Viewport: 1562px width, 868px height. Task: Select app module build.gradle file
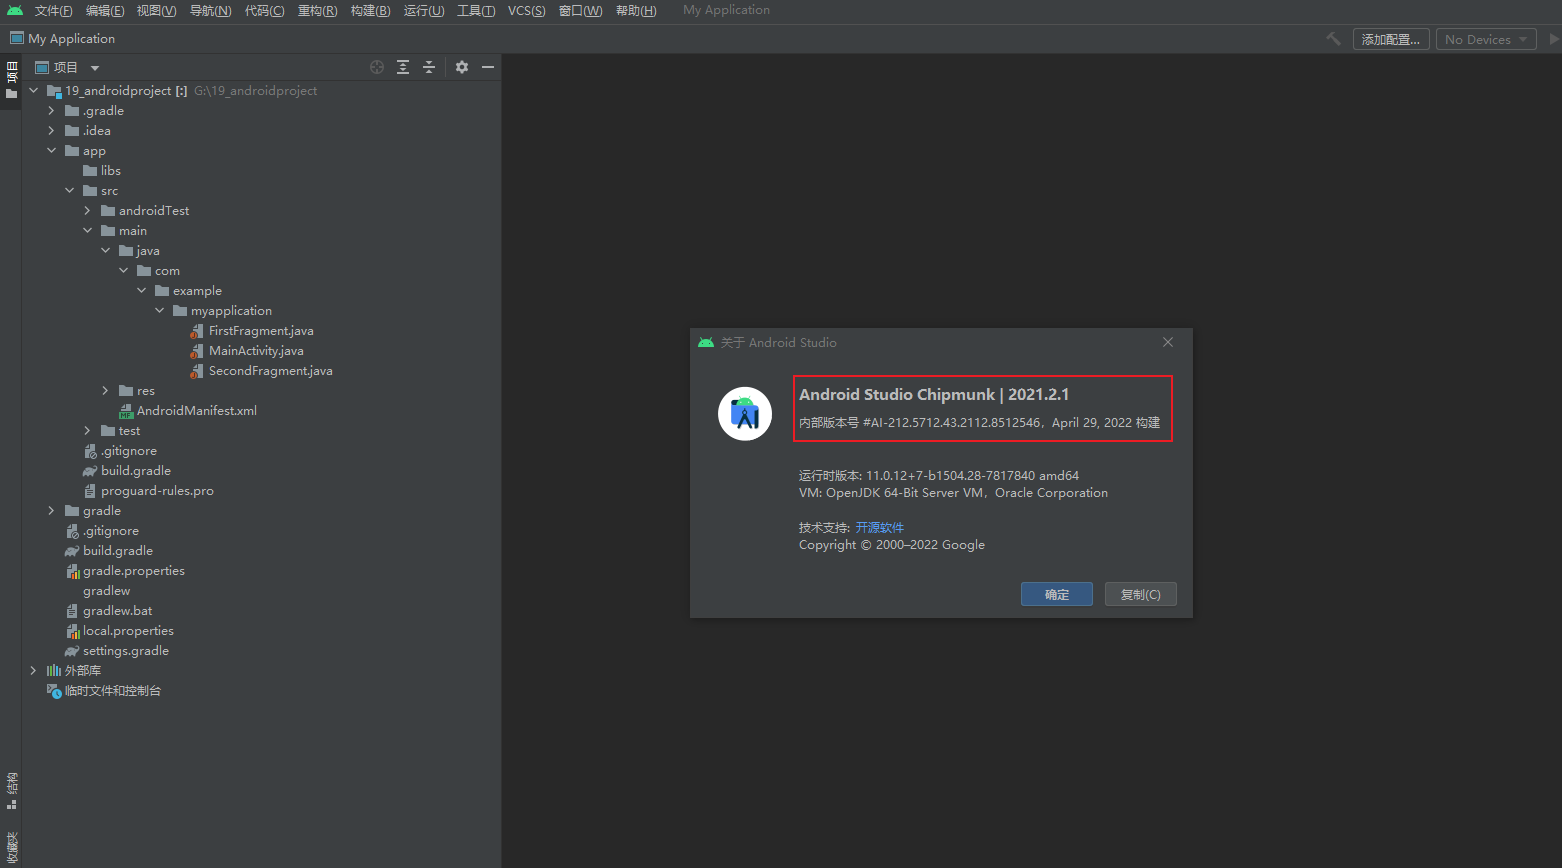coord(136,471)
